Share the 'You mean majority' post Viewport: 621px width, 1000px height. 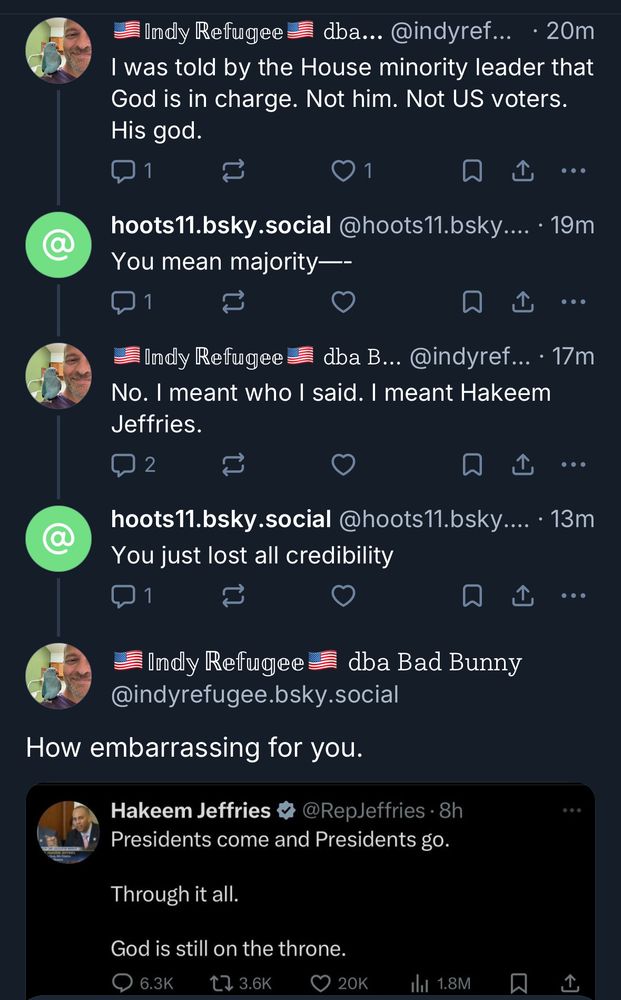pyautogui.click(x=522, y=302)
